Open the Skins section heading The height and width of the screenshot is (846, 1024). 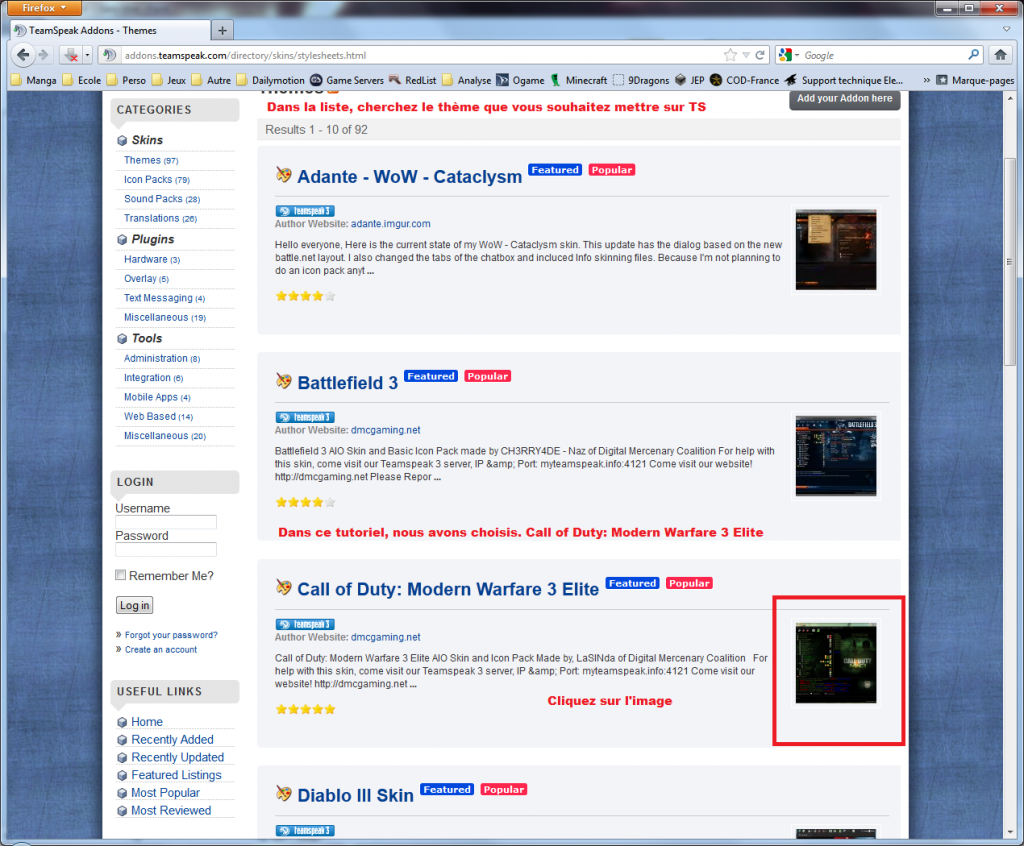[x=147, y=140]
